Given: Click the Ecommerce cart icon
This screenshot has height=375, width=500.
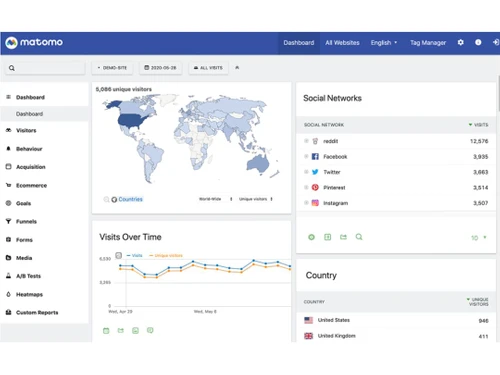Looking at the screenshot, I should click(9, 185).
